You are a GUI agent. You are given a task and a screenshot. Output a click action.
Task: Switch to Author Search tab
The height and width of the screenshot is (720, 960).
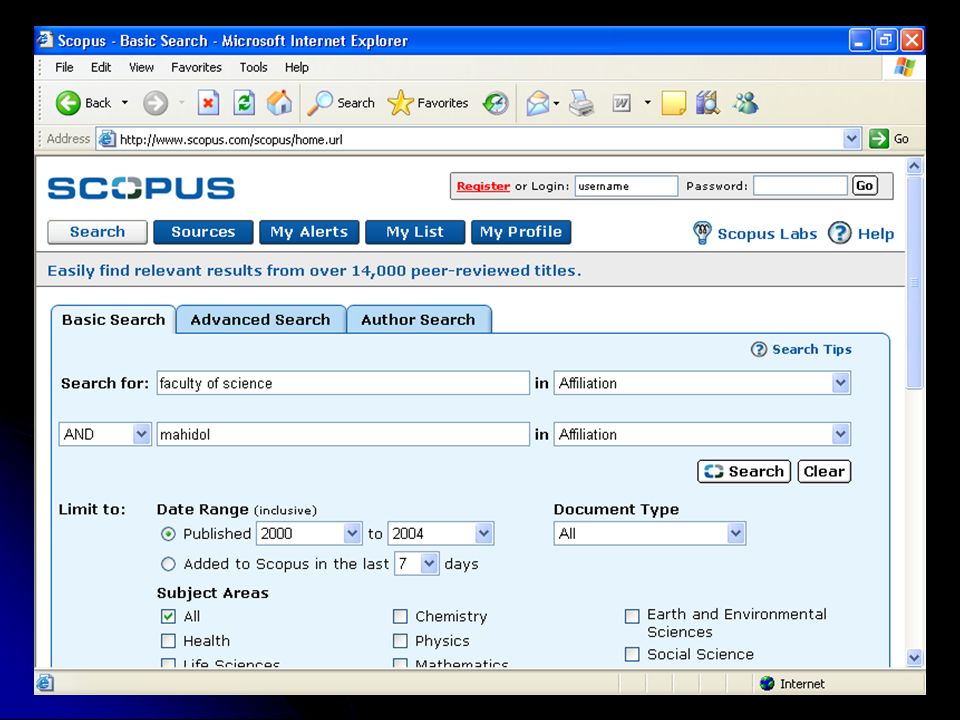tap(419, 320)
